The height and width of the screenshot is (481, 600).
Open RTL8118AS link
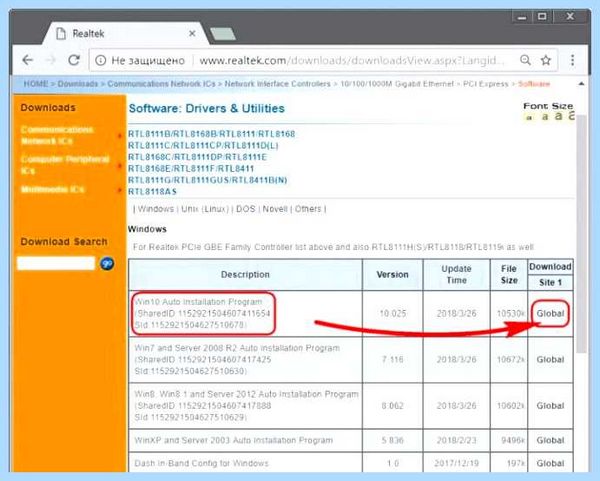coord(152,191)
